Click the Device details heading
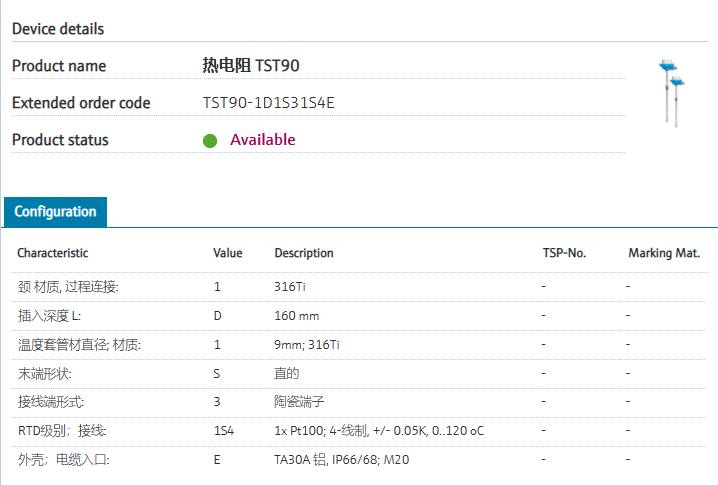This screenshot has height=485, width=718. click(58, 29)
